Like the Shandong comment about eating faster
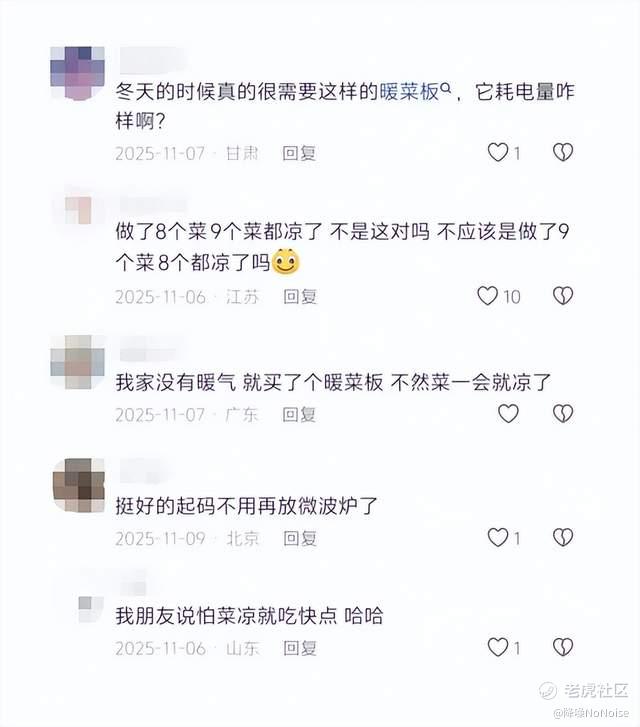Viewport: 640px width, 727px height. [498, 647]
